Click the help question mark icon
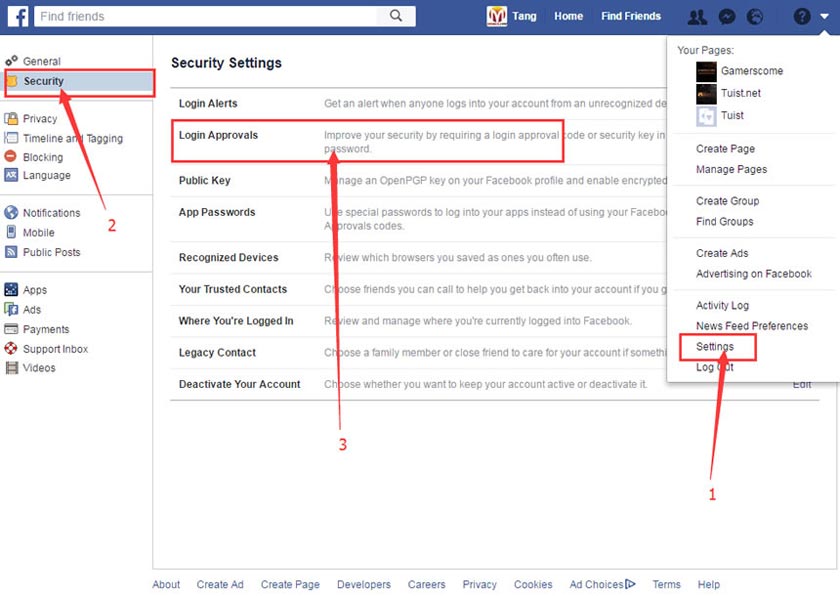Viewport: 840px width, 596px height. 801,17
